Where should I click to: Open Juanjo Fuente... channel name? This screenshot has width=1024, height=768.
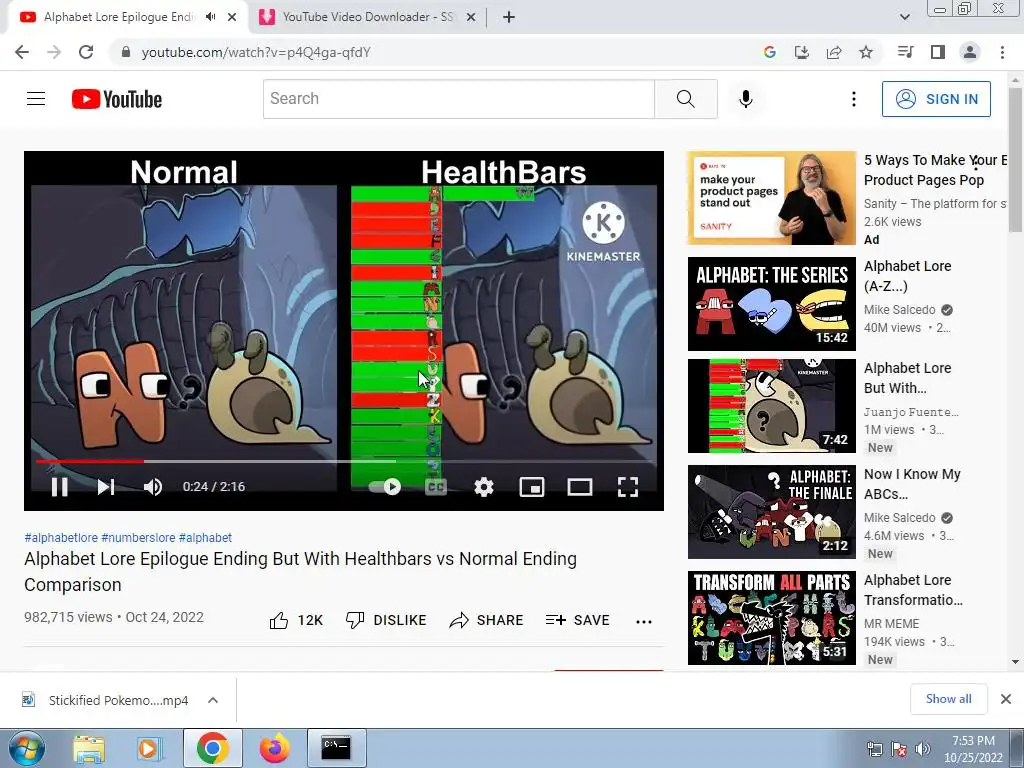(x=911, y=412)
